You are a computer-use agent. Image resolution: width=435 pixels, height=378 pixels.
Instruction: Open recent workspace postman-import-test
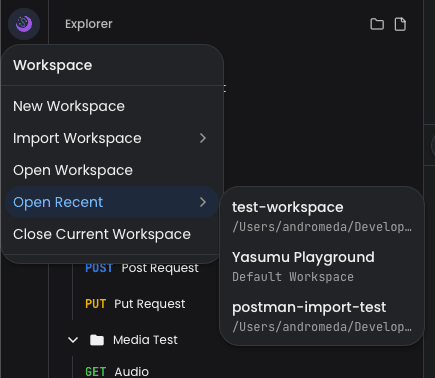pyautogui.click(x=322, y=316)
